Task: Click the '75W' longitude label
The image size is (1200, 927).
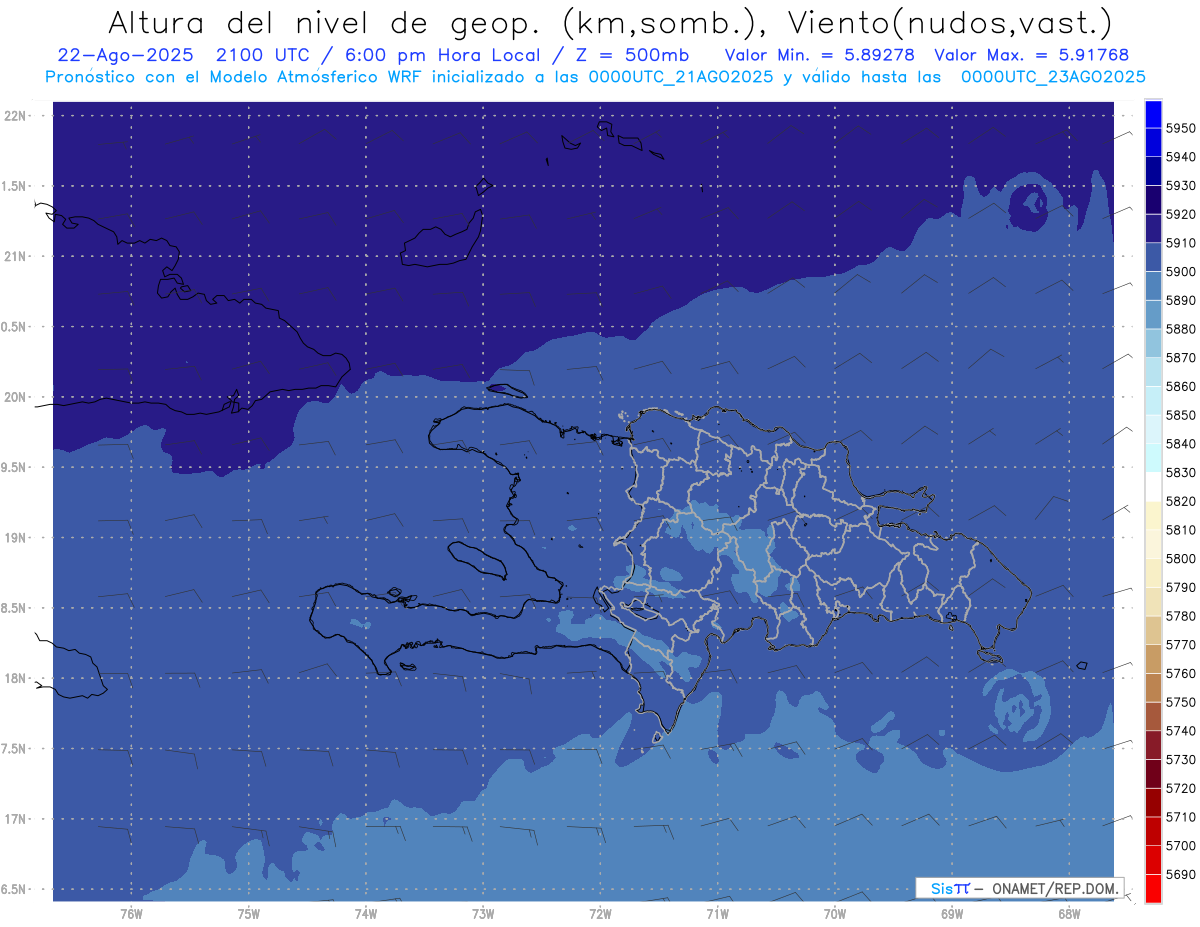Action: coord(249,913)
